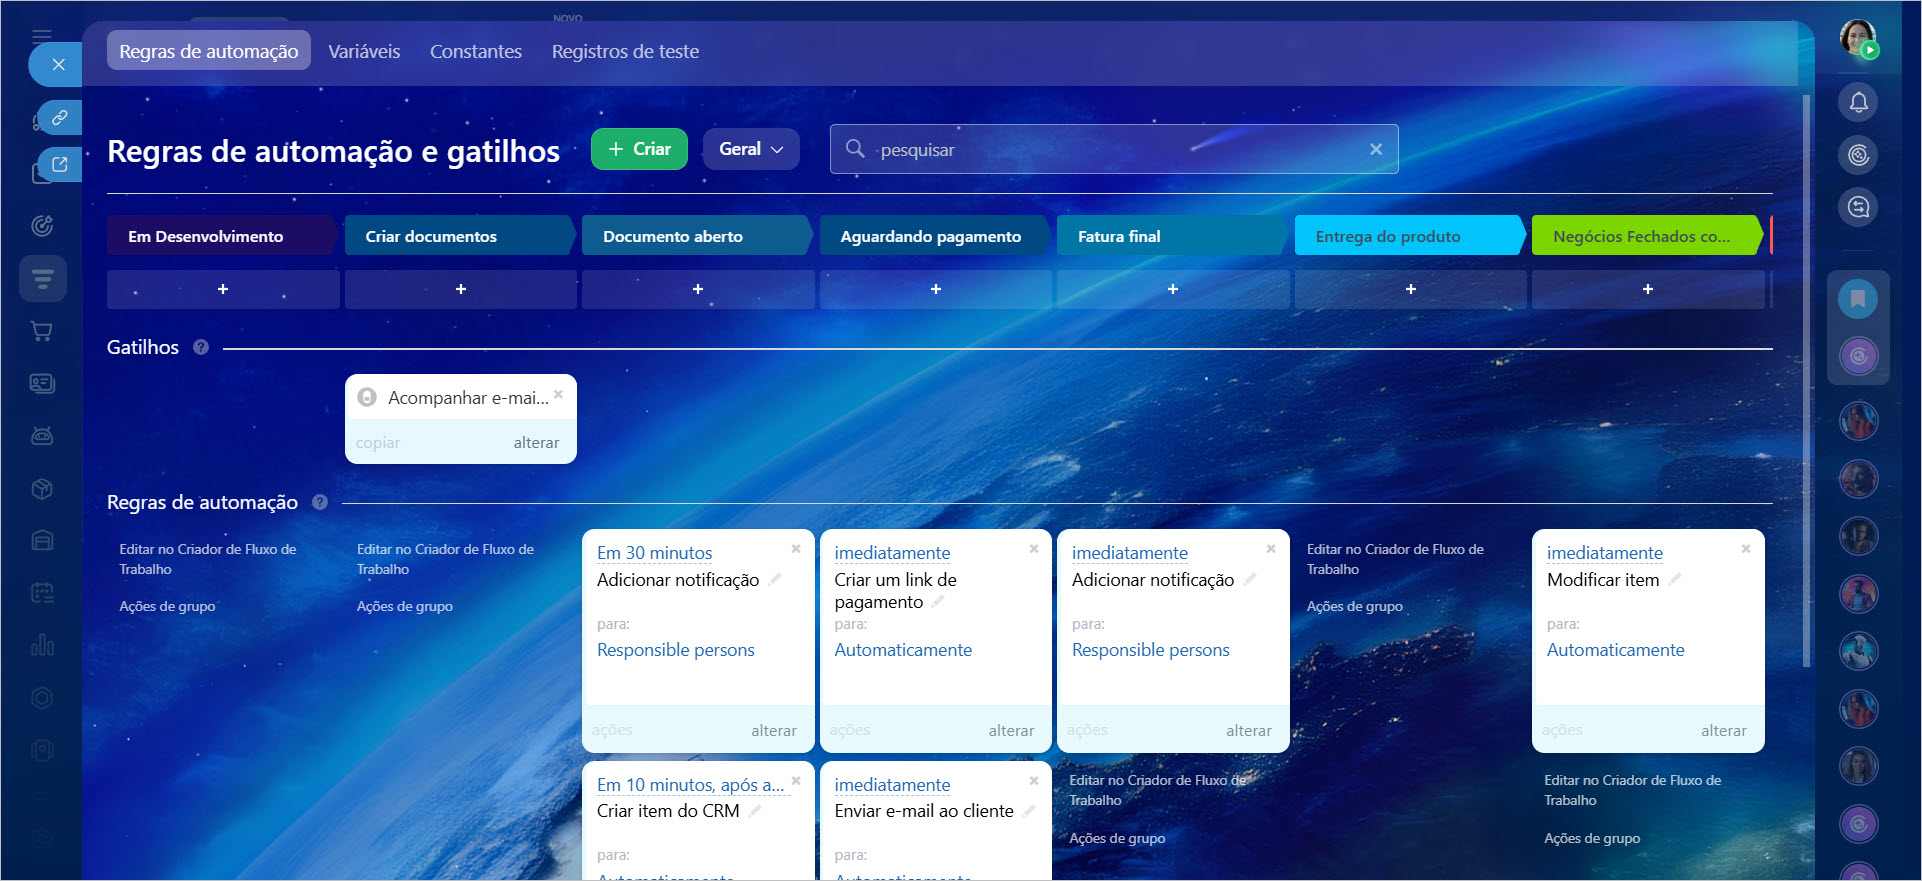
Task: Click the notifications bell icon
Action: point(1858,102)
